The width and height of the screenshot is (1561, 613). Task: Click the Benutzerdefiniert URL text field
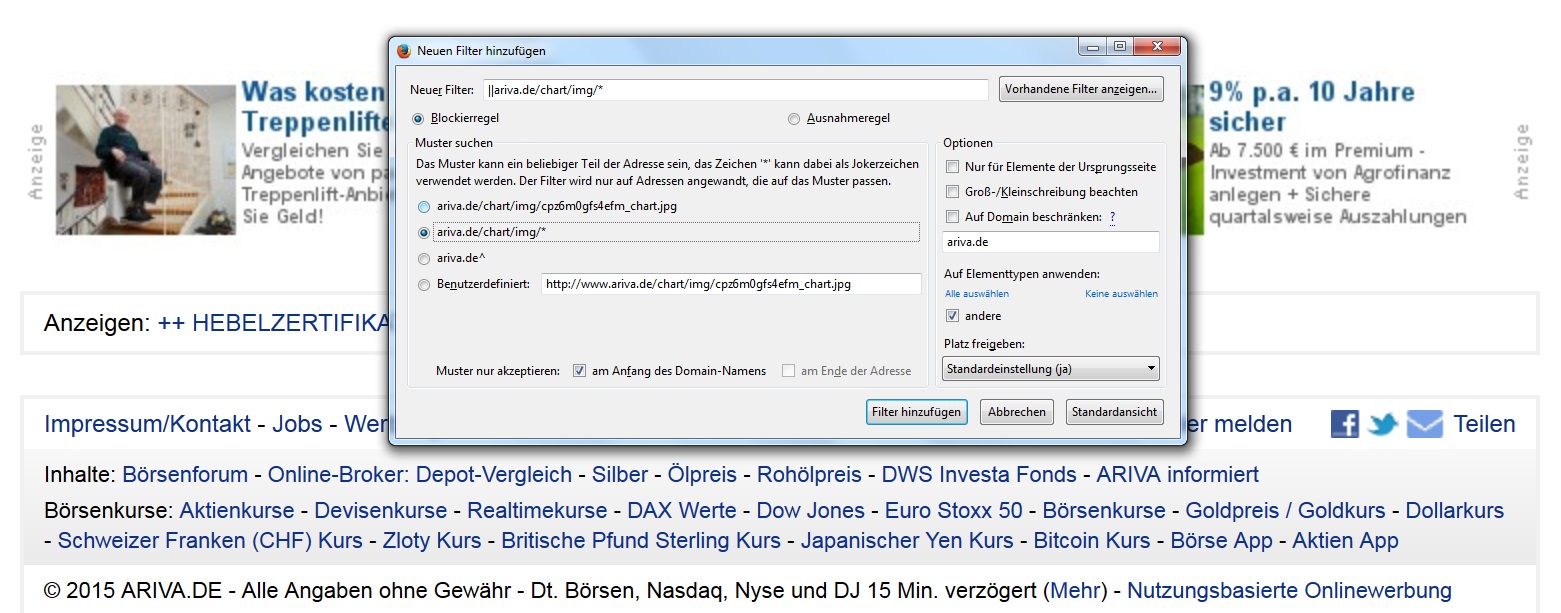[x=731, y=284]
